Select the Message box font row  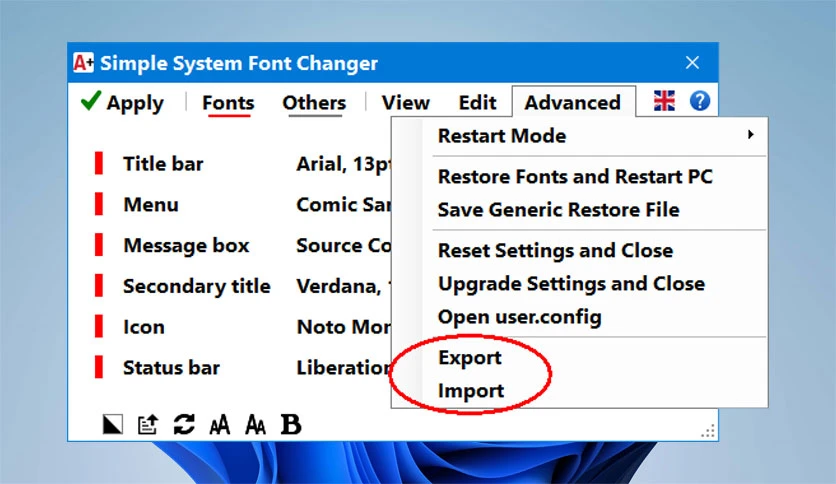[243, 245]
